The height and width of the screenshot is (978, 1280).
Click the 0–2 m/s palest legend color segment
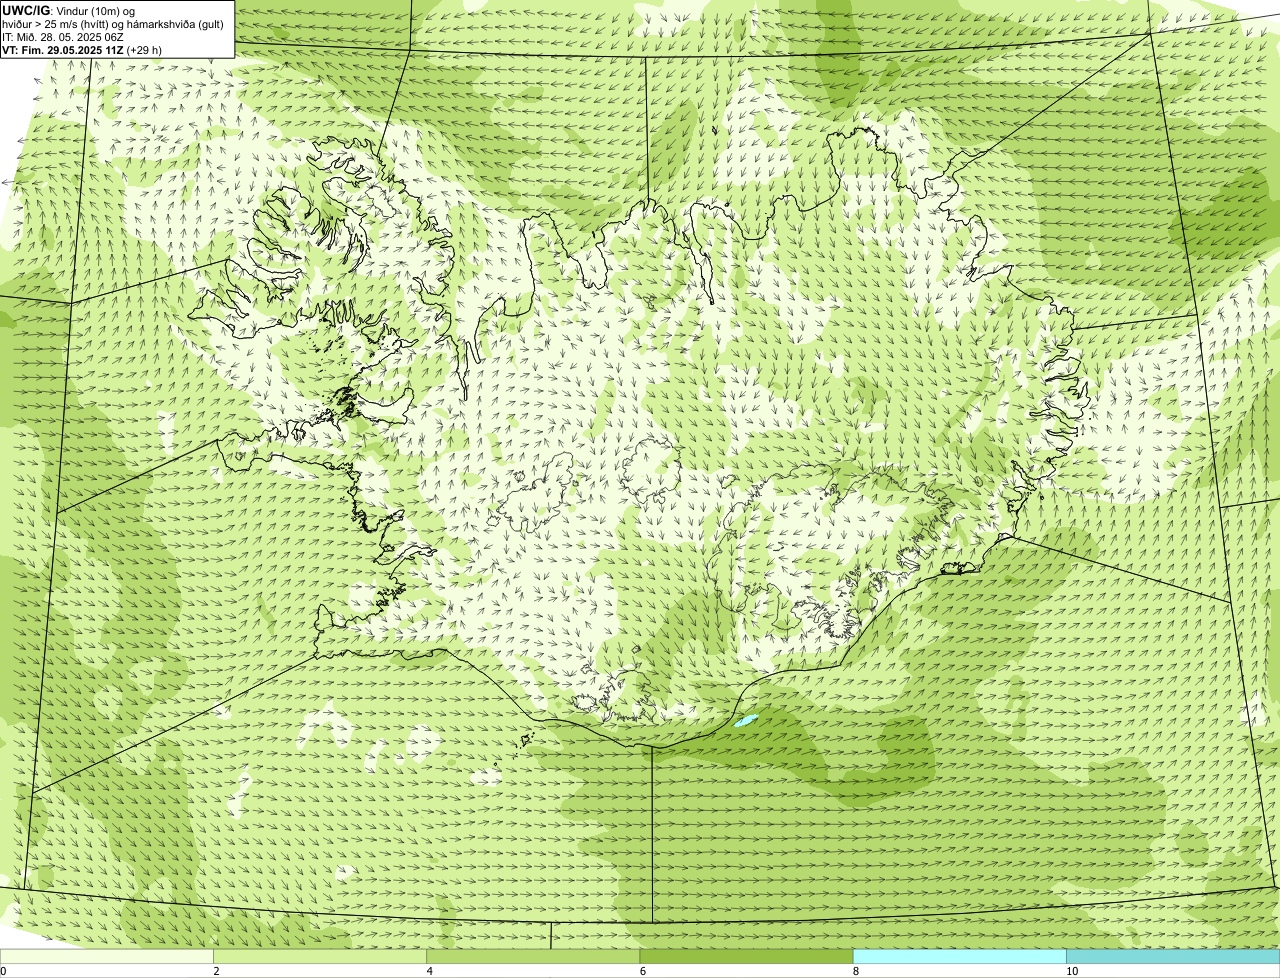pos(107,957)
